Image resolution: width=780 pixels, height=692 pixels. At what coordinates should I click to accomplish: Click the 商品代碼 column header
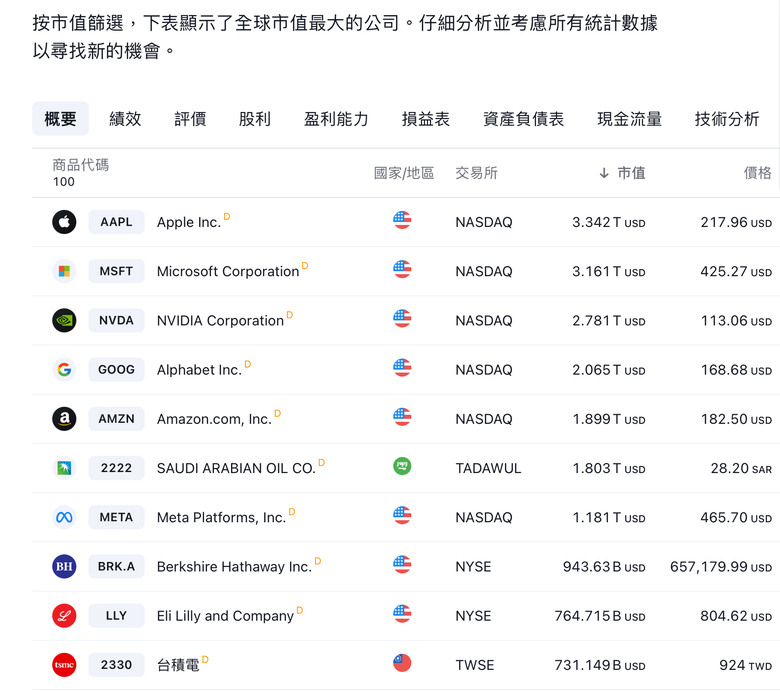tap(81, 165)
